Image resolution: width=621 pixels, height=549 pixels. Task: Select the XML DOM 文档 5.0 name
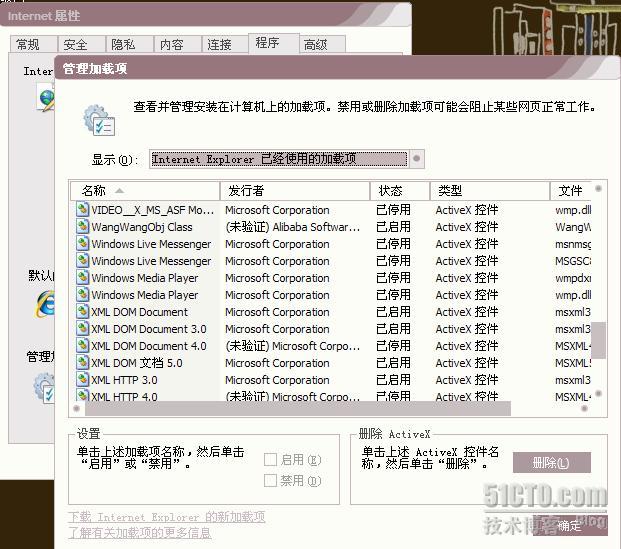tap(137, 363)
